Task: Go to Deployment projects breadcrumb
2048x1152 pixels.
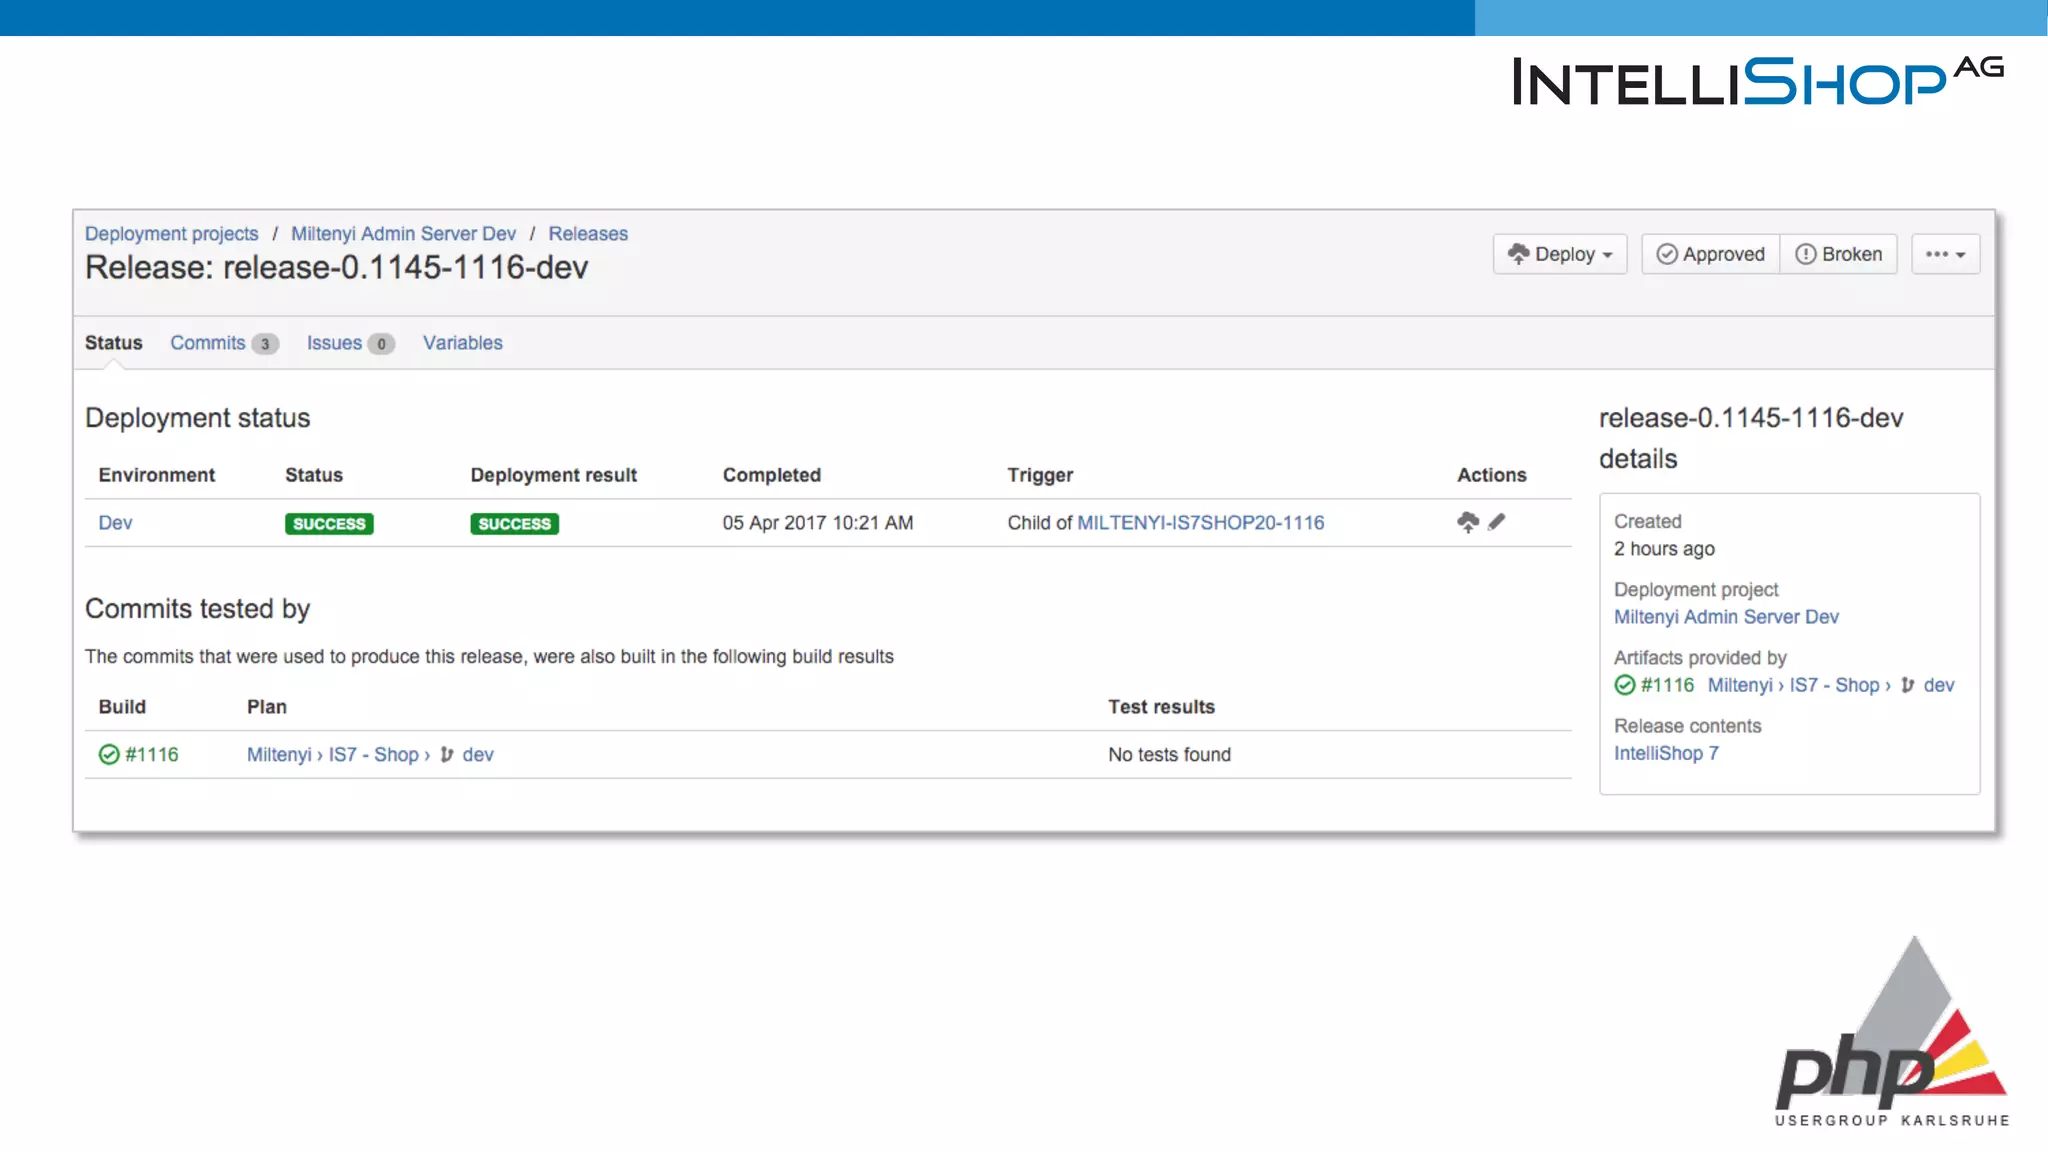Action: coord(171,234)
